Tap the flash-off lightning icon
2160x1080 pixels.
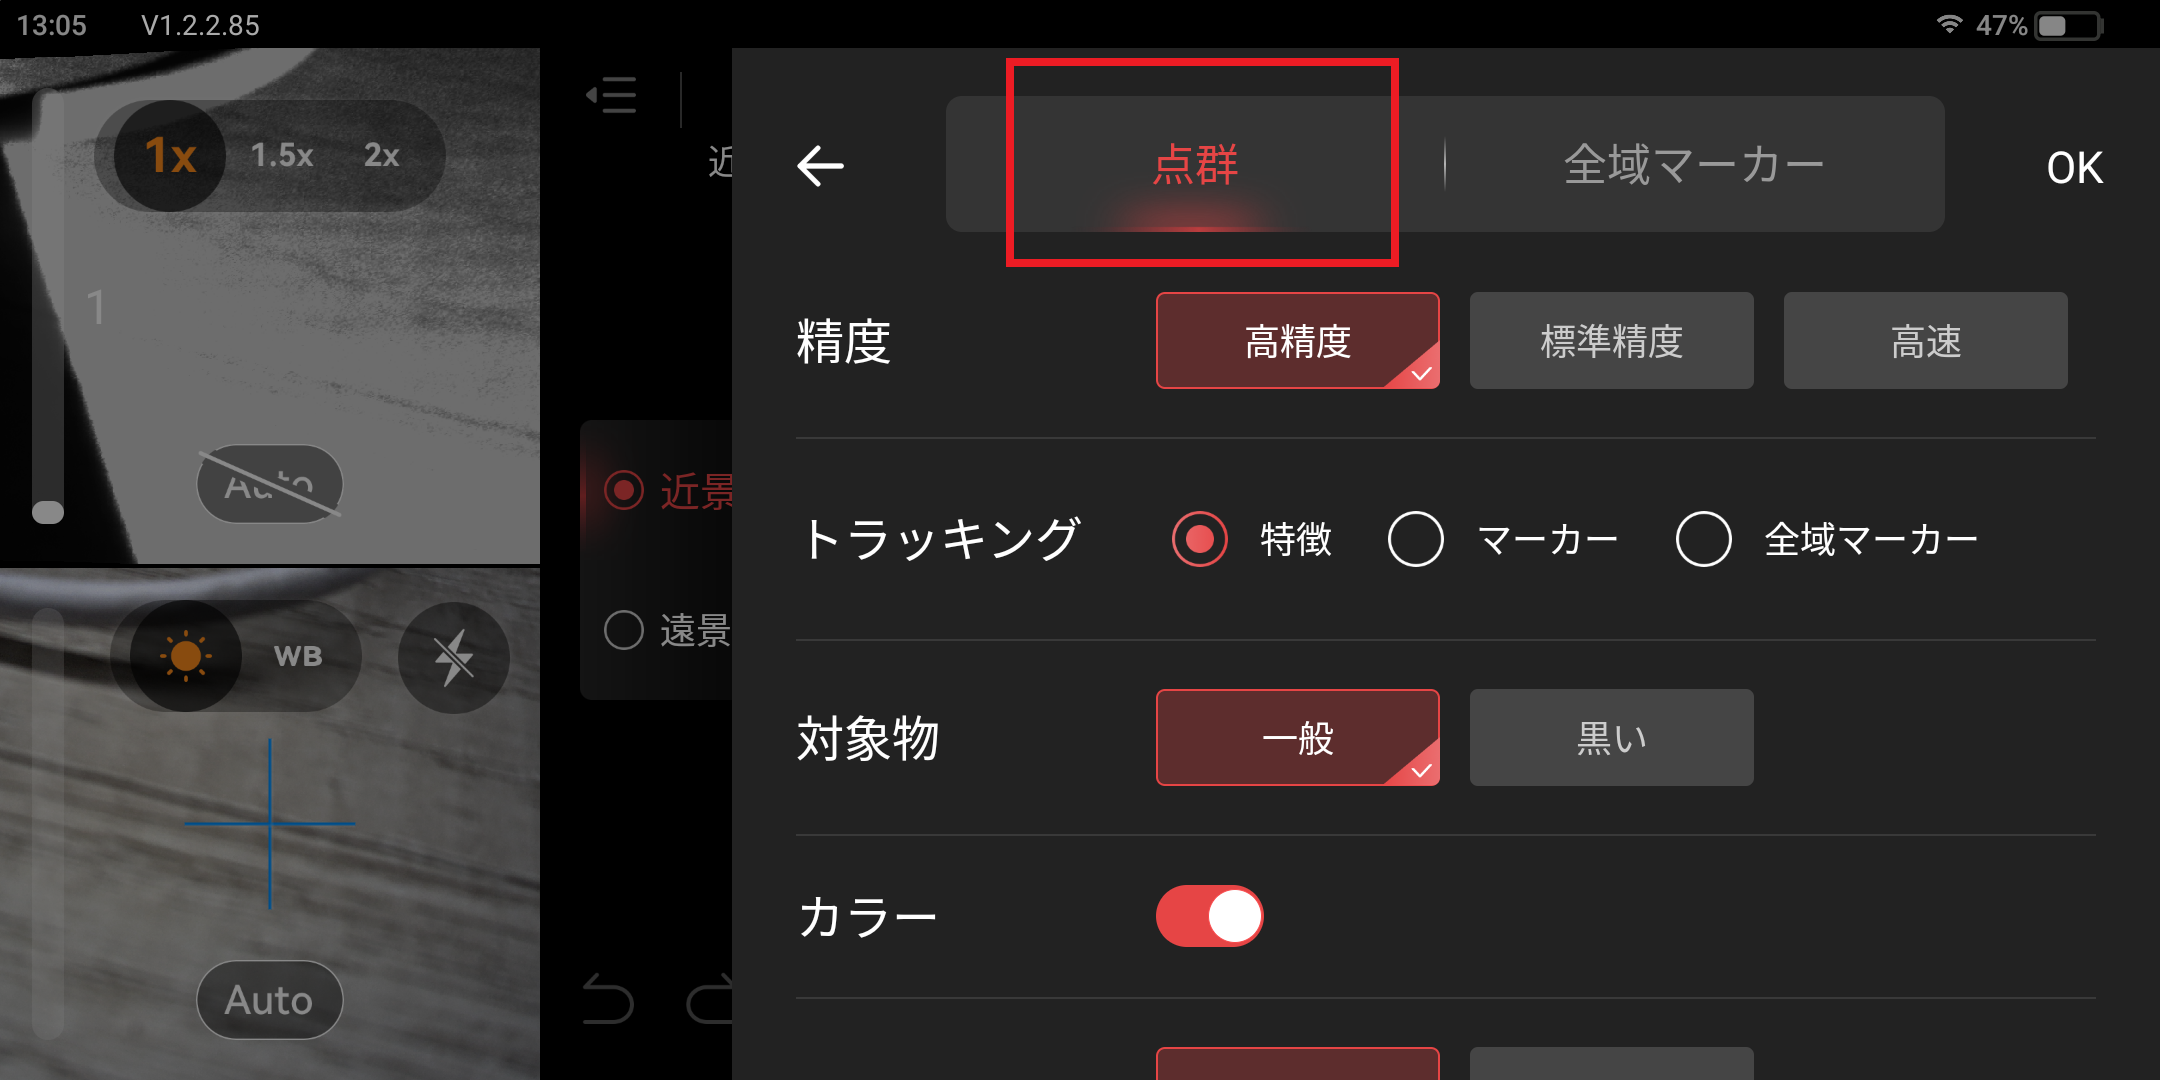[x=454, y=657]
